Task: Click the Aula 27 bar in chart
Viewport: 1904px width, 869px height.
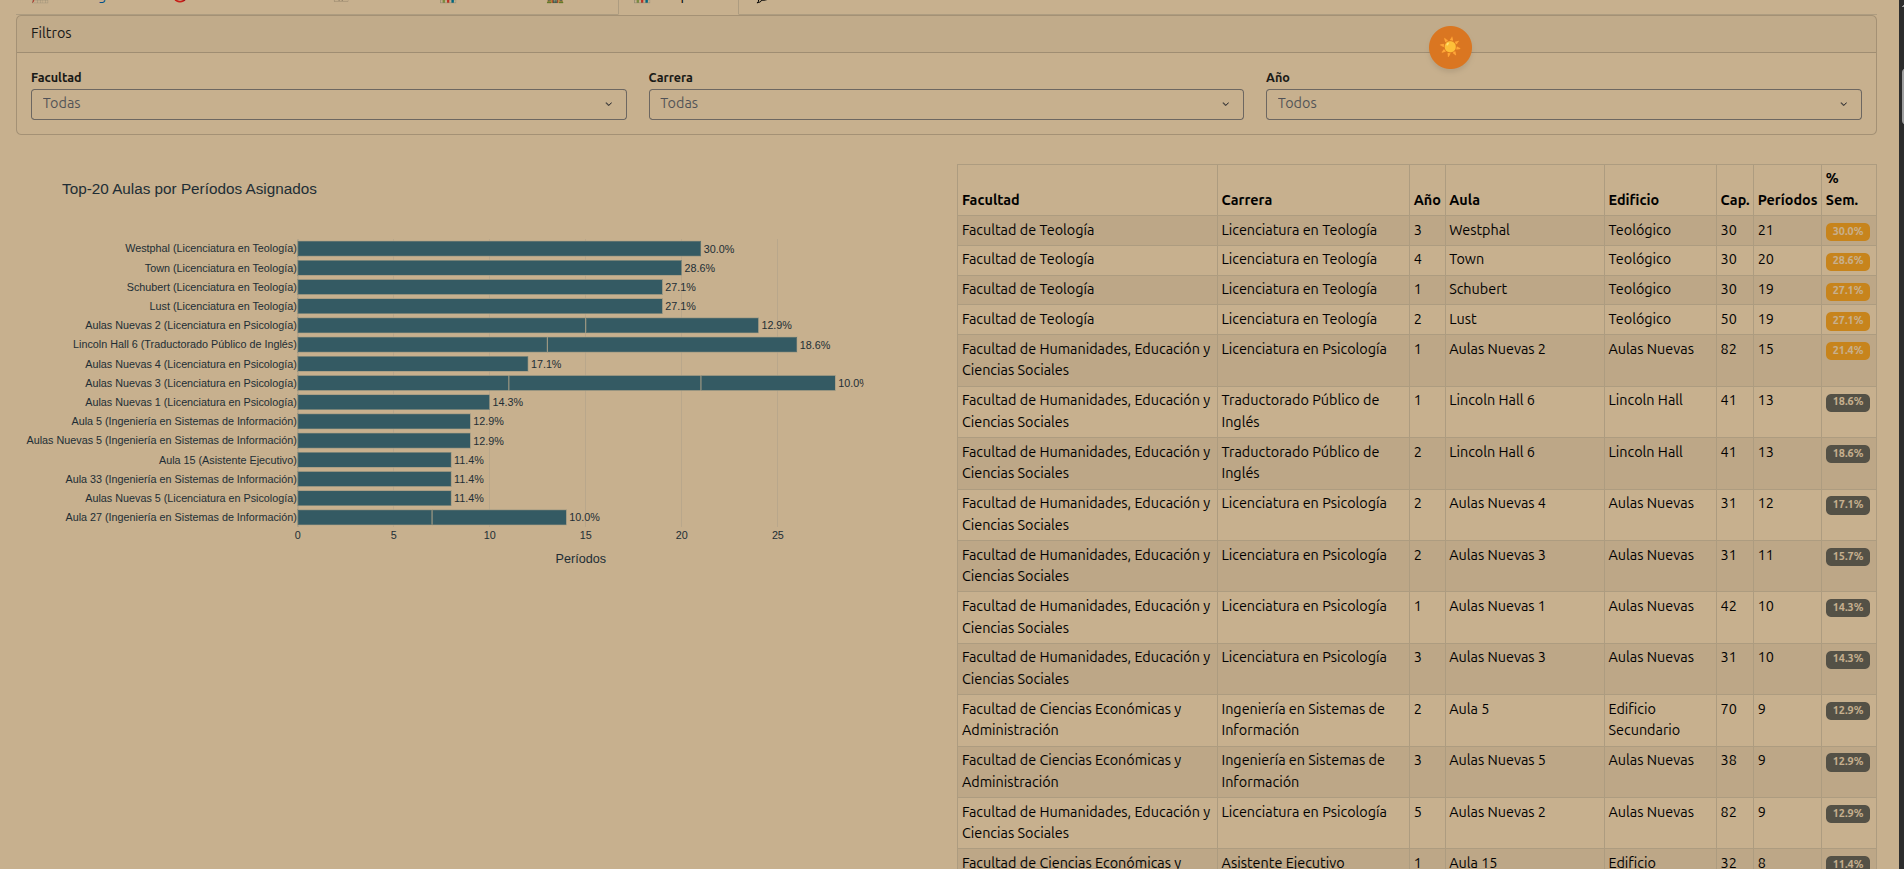Action: (431, 518)
